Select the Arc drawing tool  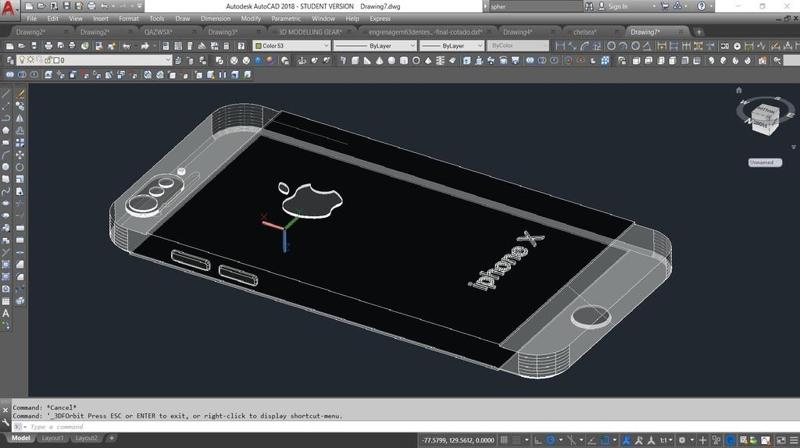[x=6, y=155]
